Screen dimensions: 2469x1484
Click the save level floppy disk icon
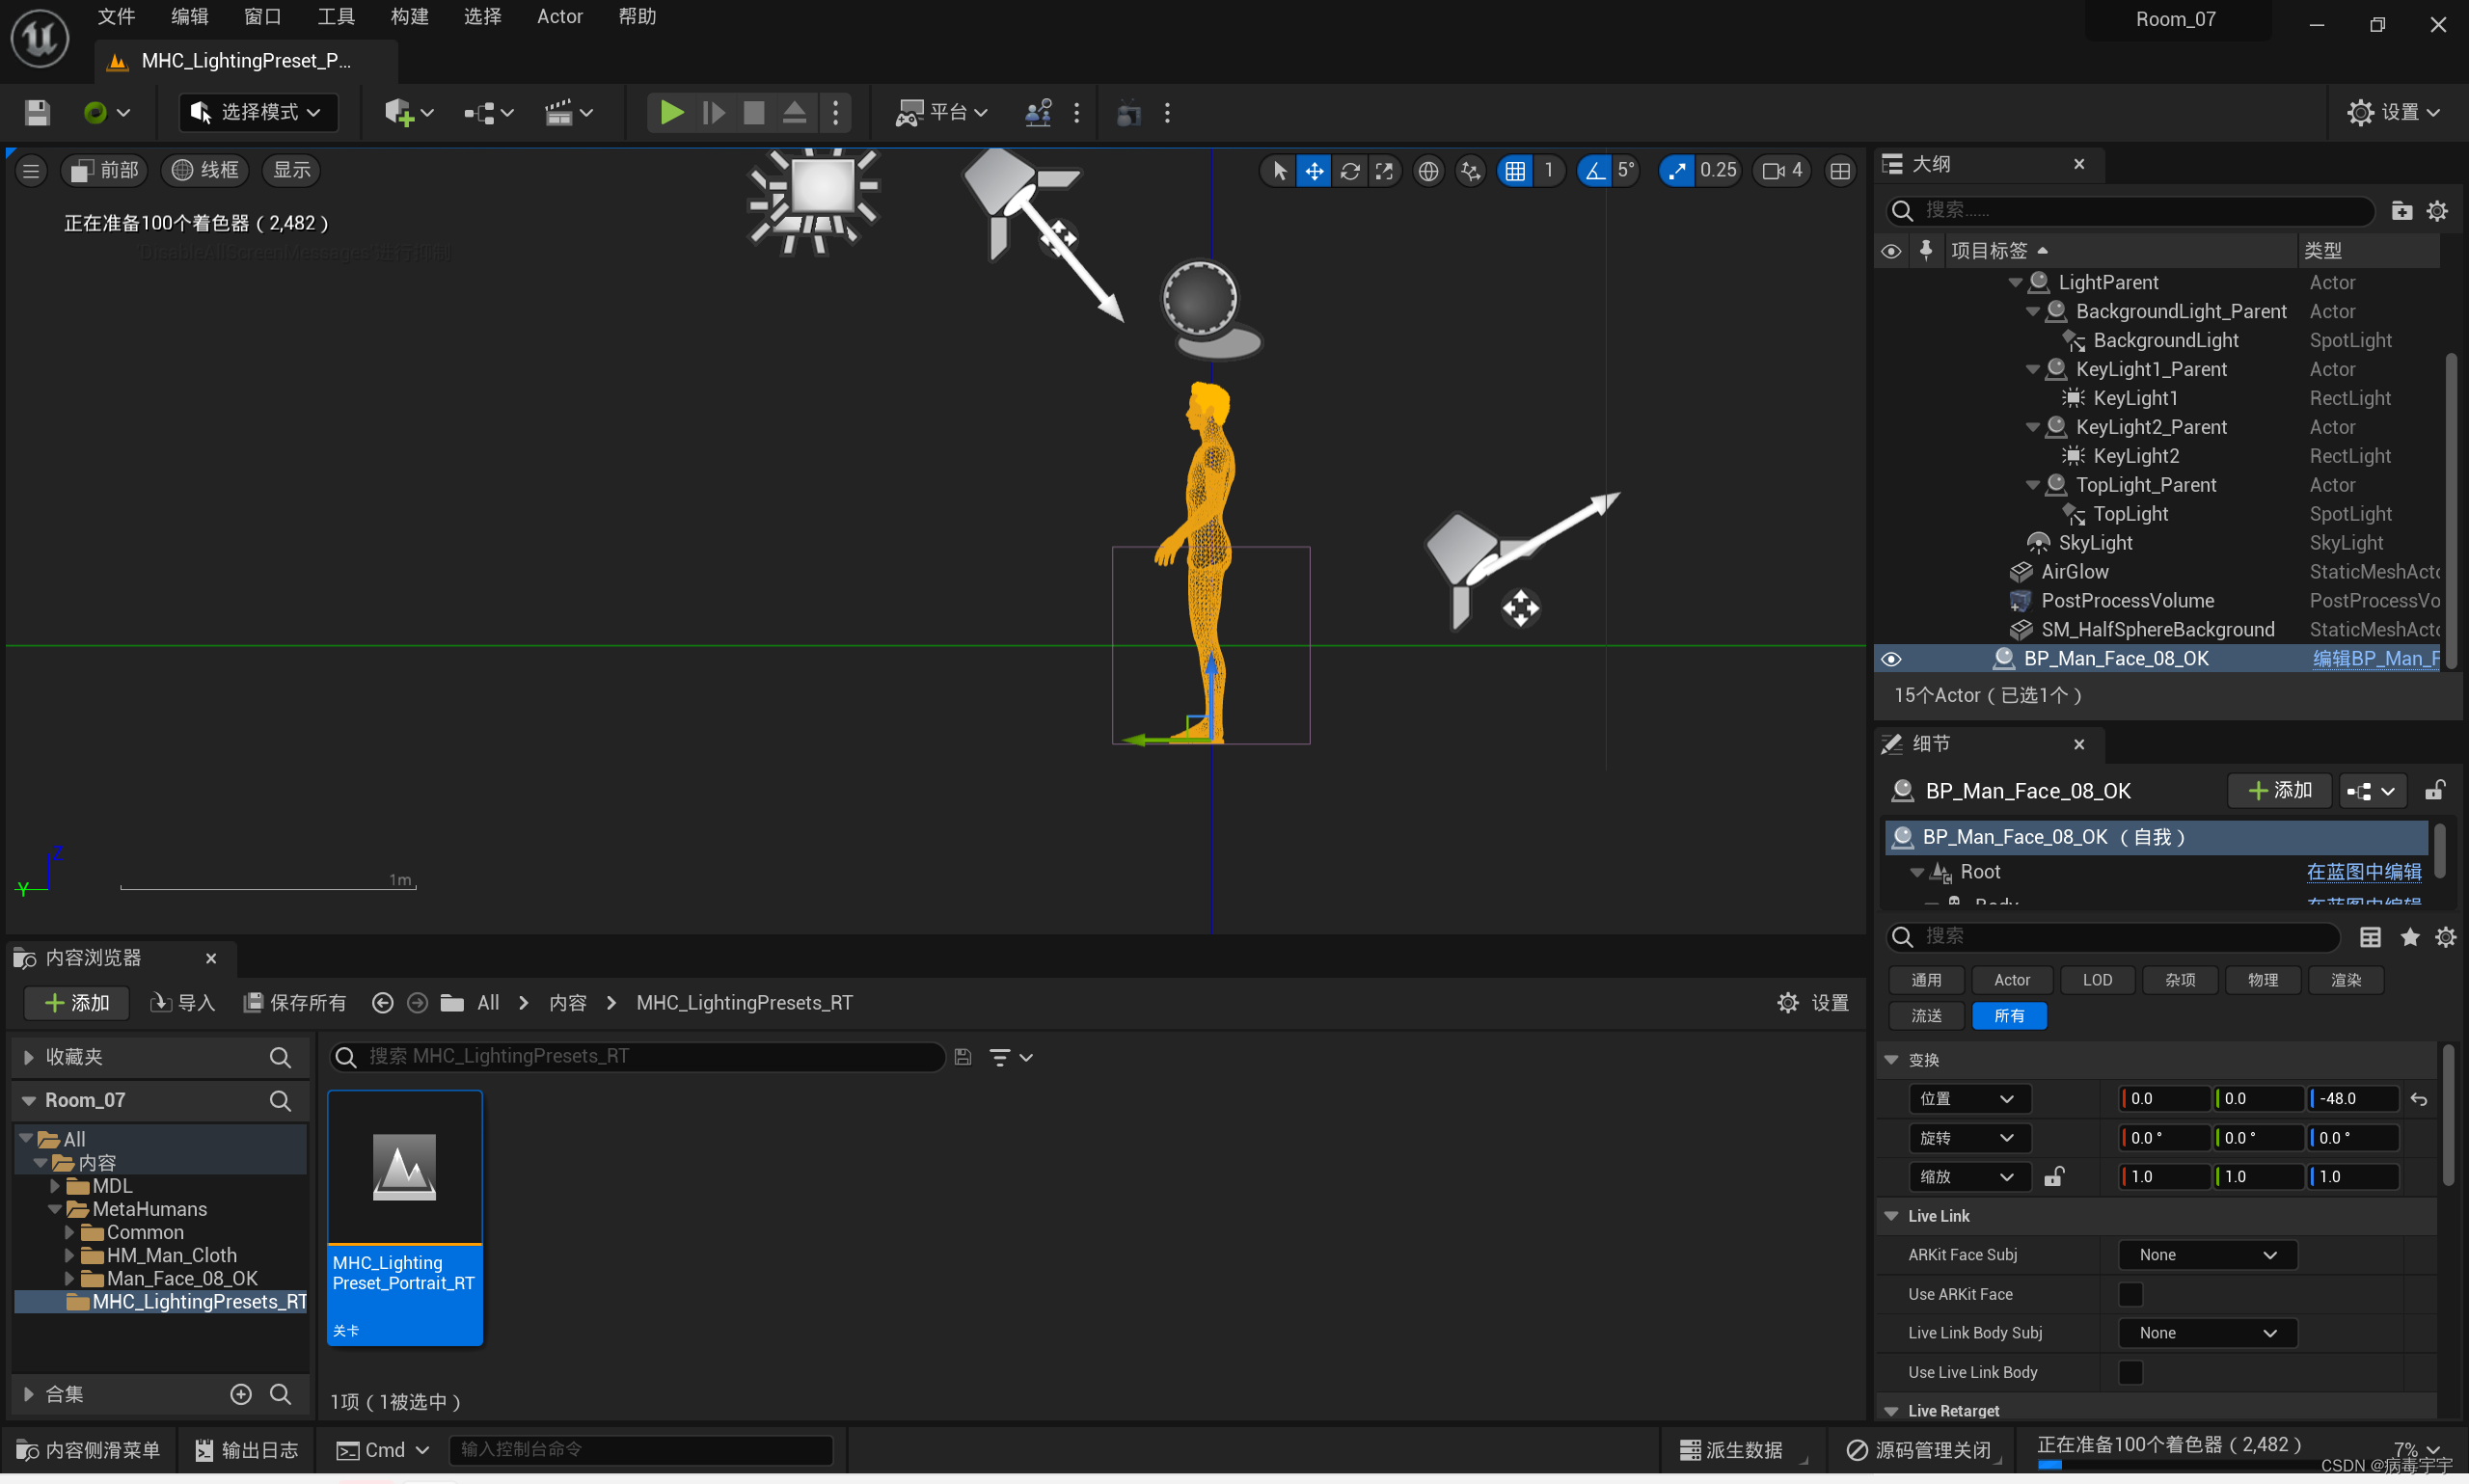[x=37, y=113]
